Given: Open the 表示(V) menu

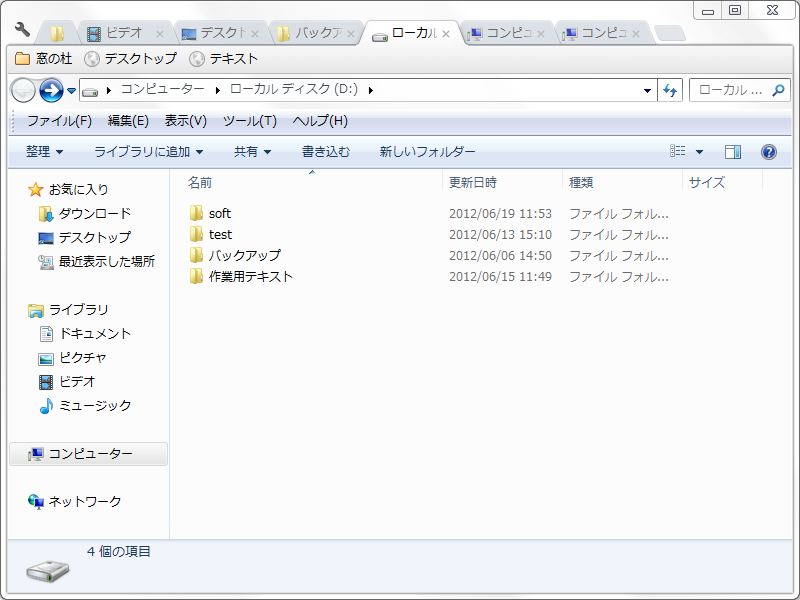Looking at the screenshot, I should pos(186,121).
